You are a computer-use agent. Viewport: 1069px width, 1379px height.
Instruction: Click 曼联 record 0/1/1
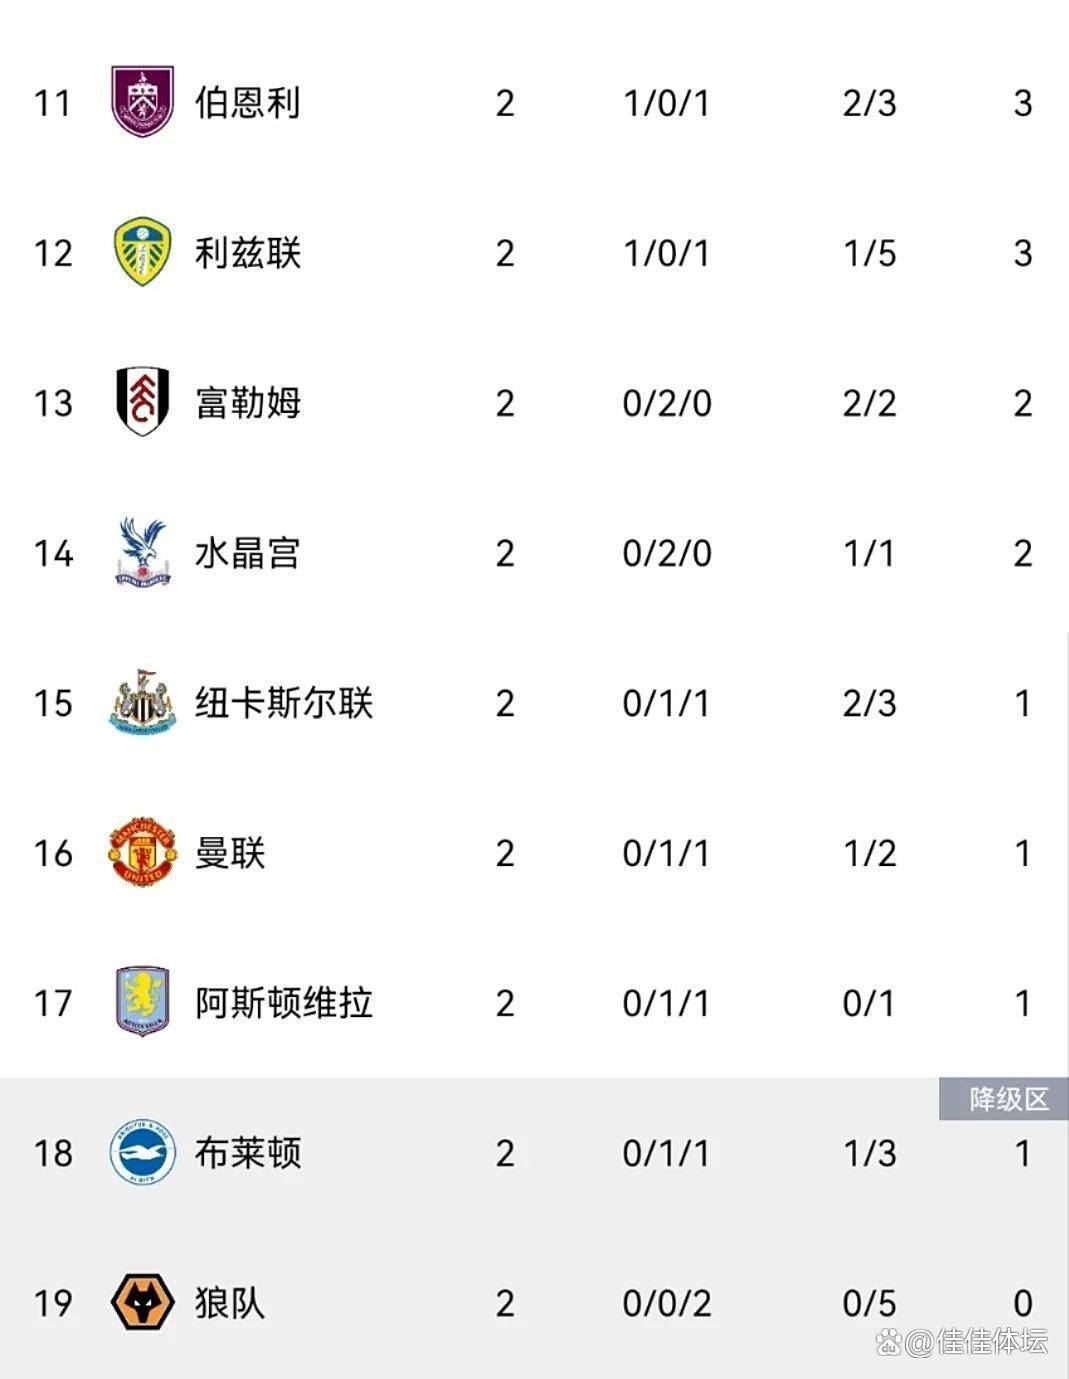(x=666, y=853)
